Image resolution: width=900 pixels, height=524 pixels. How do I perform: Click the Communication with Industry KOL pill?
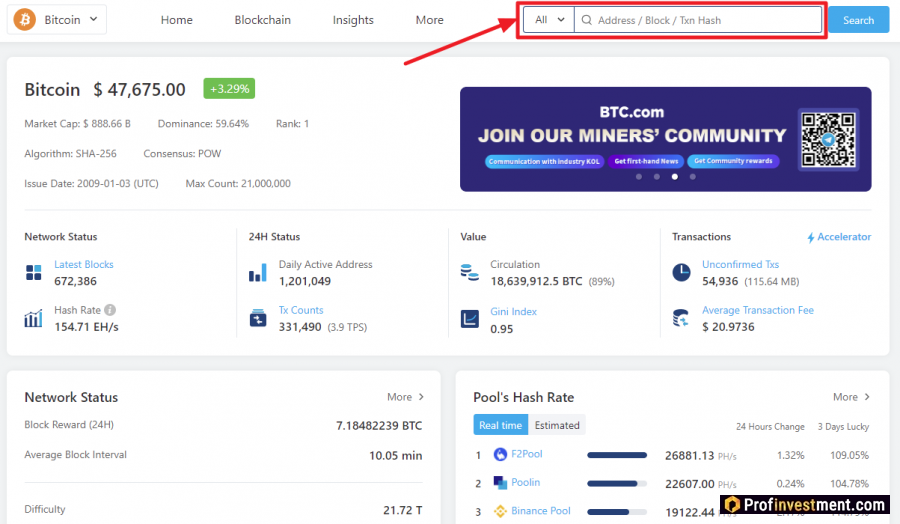click(544, 161)
